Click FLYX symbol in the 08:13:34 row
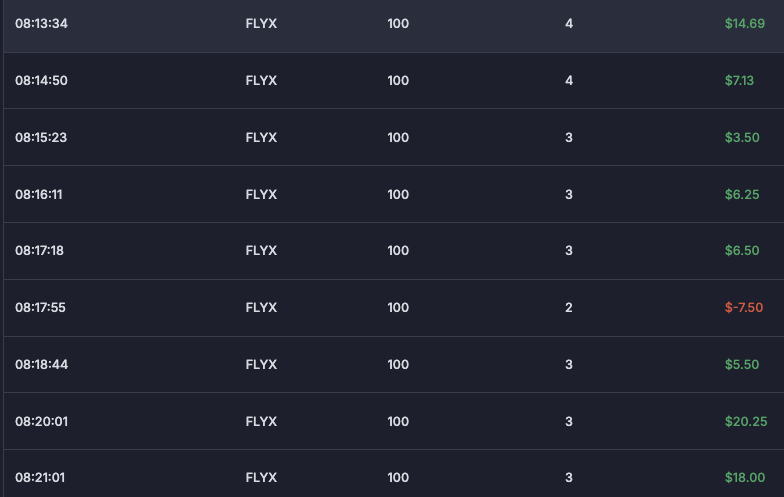 point(261,23)
